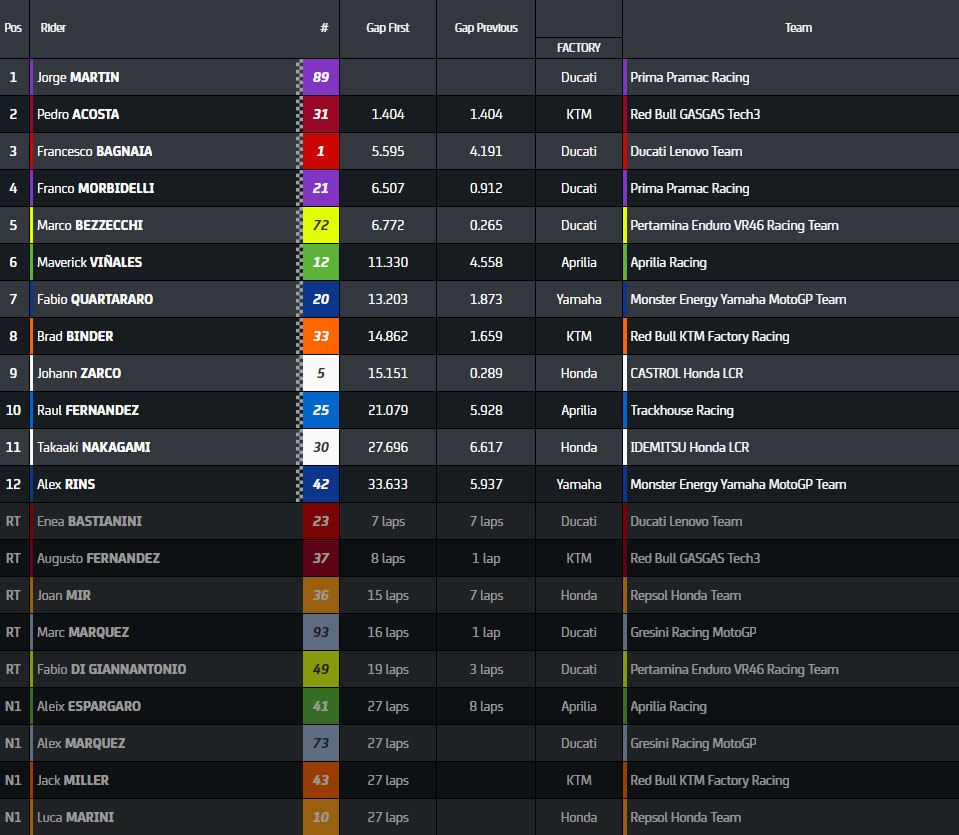The image size is (959, 835).
Task: Click the Trackhouse Racing team name
Action: pos(681,410)
